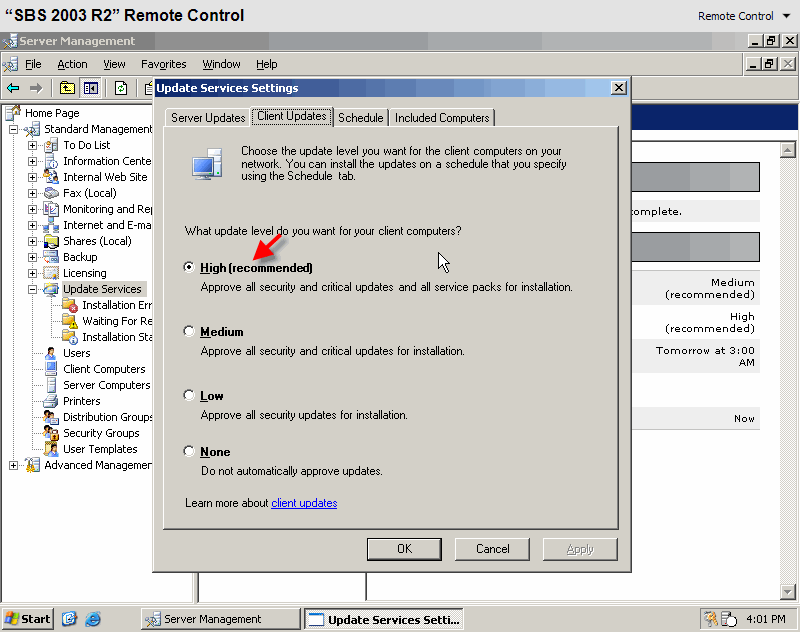Screen dimensions: 800x632
Task: Collapse the Update Services node
Action: point(32,289)
